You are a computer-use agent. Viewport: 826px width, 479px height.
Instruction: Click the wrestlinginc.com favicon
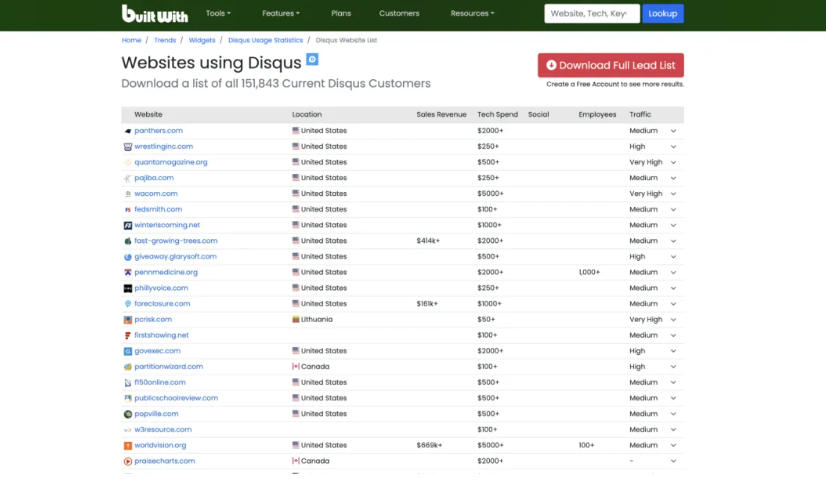point(127,146)
